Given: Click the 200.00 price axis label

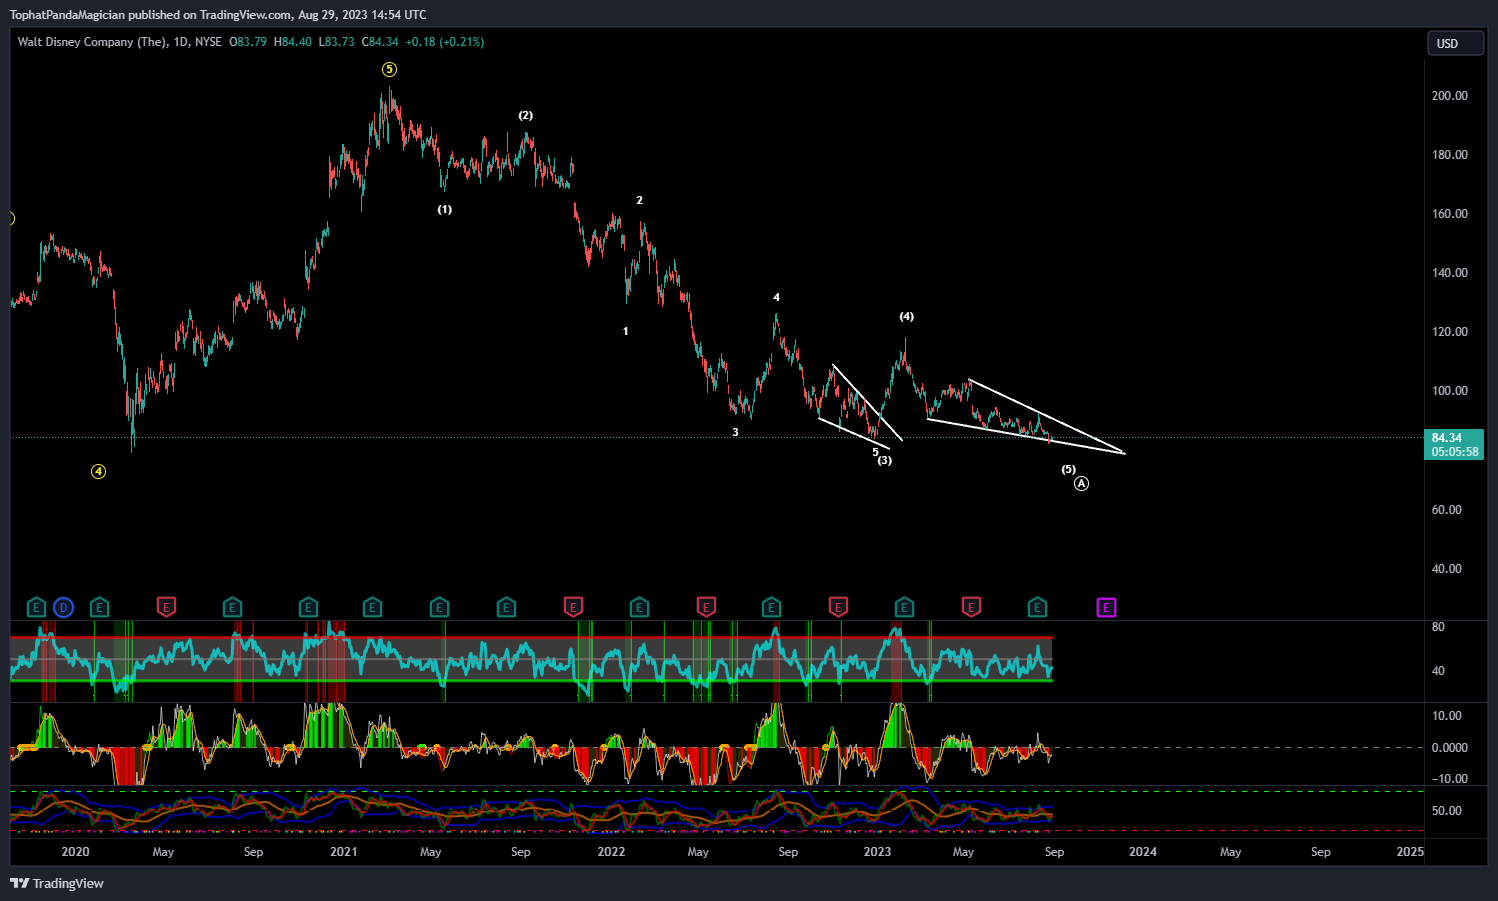Looking at the screenshot, I should [1449, 96].
